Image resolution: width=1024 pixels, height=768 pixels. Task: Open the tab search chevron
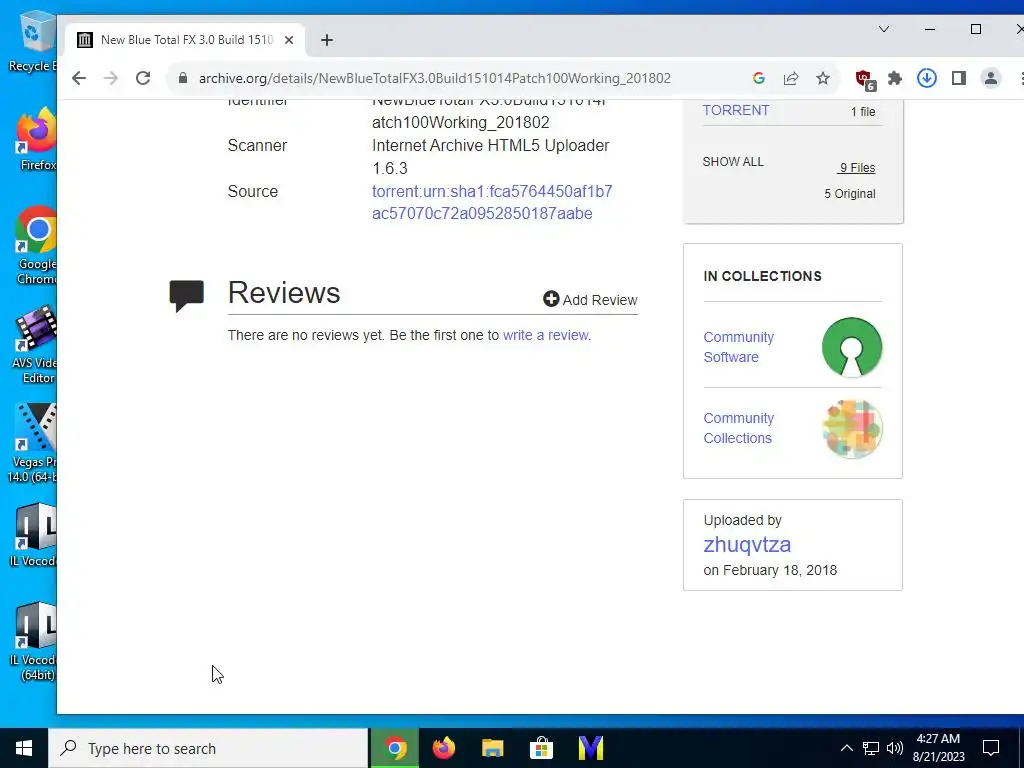click(x=884, y=29)
